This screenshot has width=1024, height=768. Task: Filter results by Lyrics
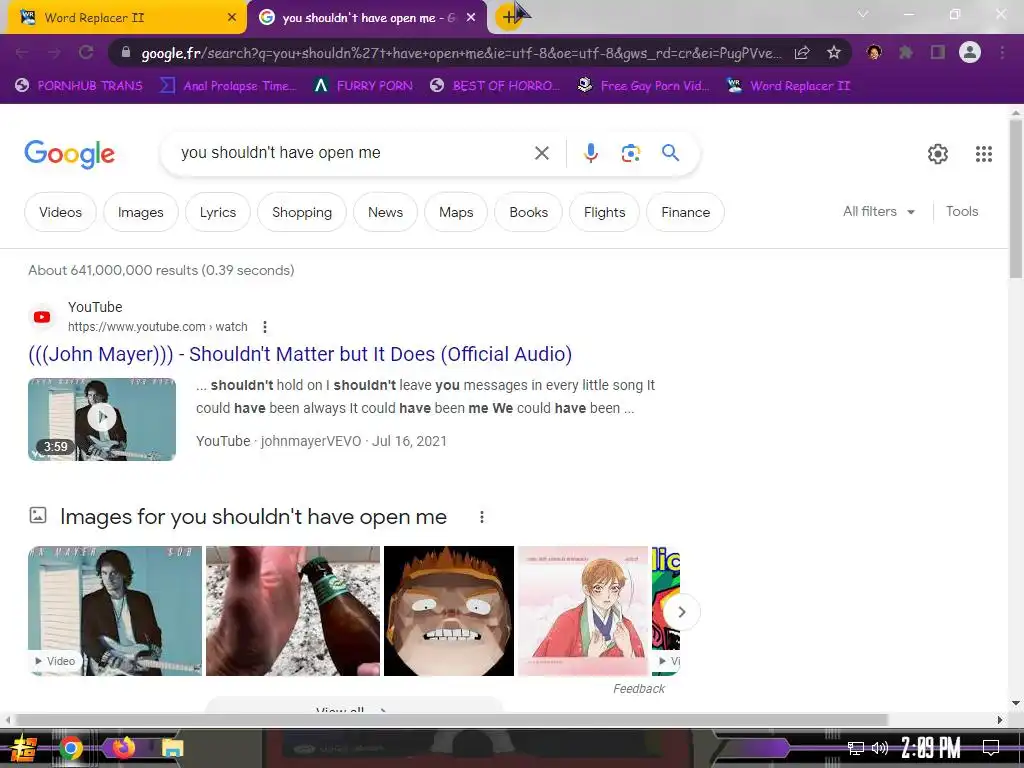217,212
